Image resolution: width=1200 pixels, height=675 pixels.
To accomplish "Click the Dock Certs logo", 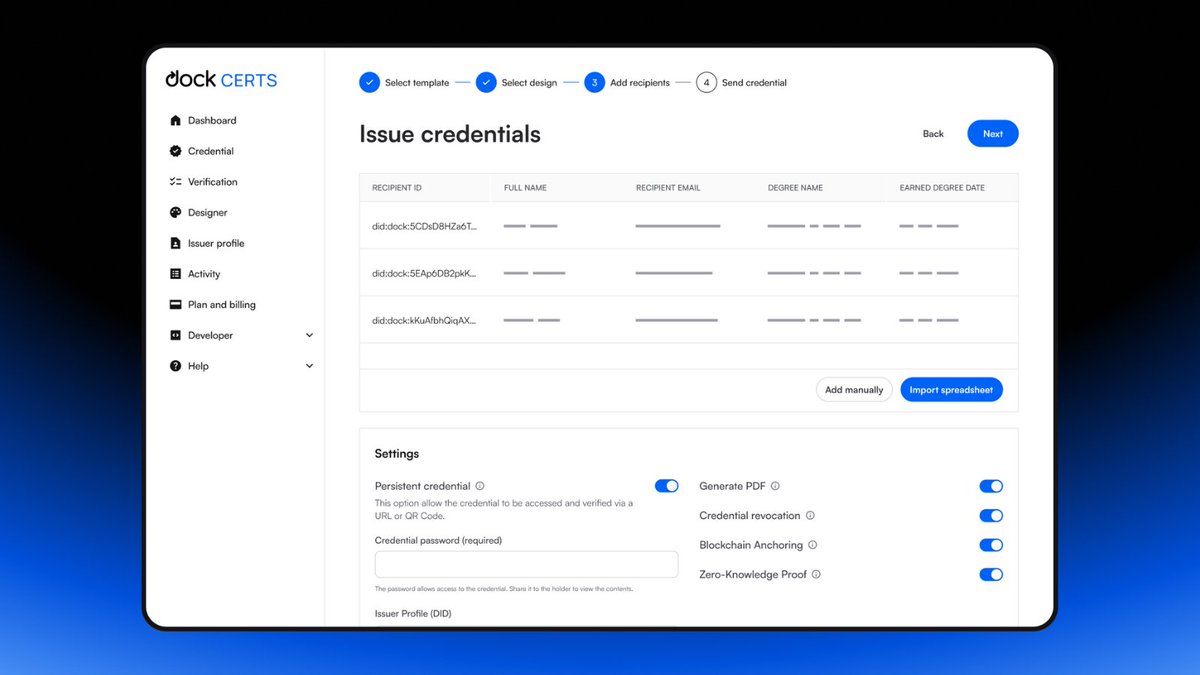I will click(x=221, y=79).
